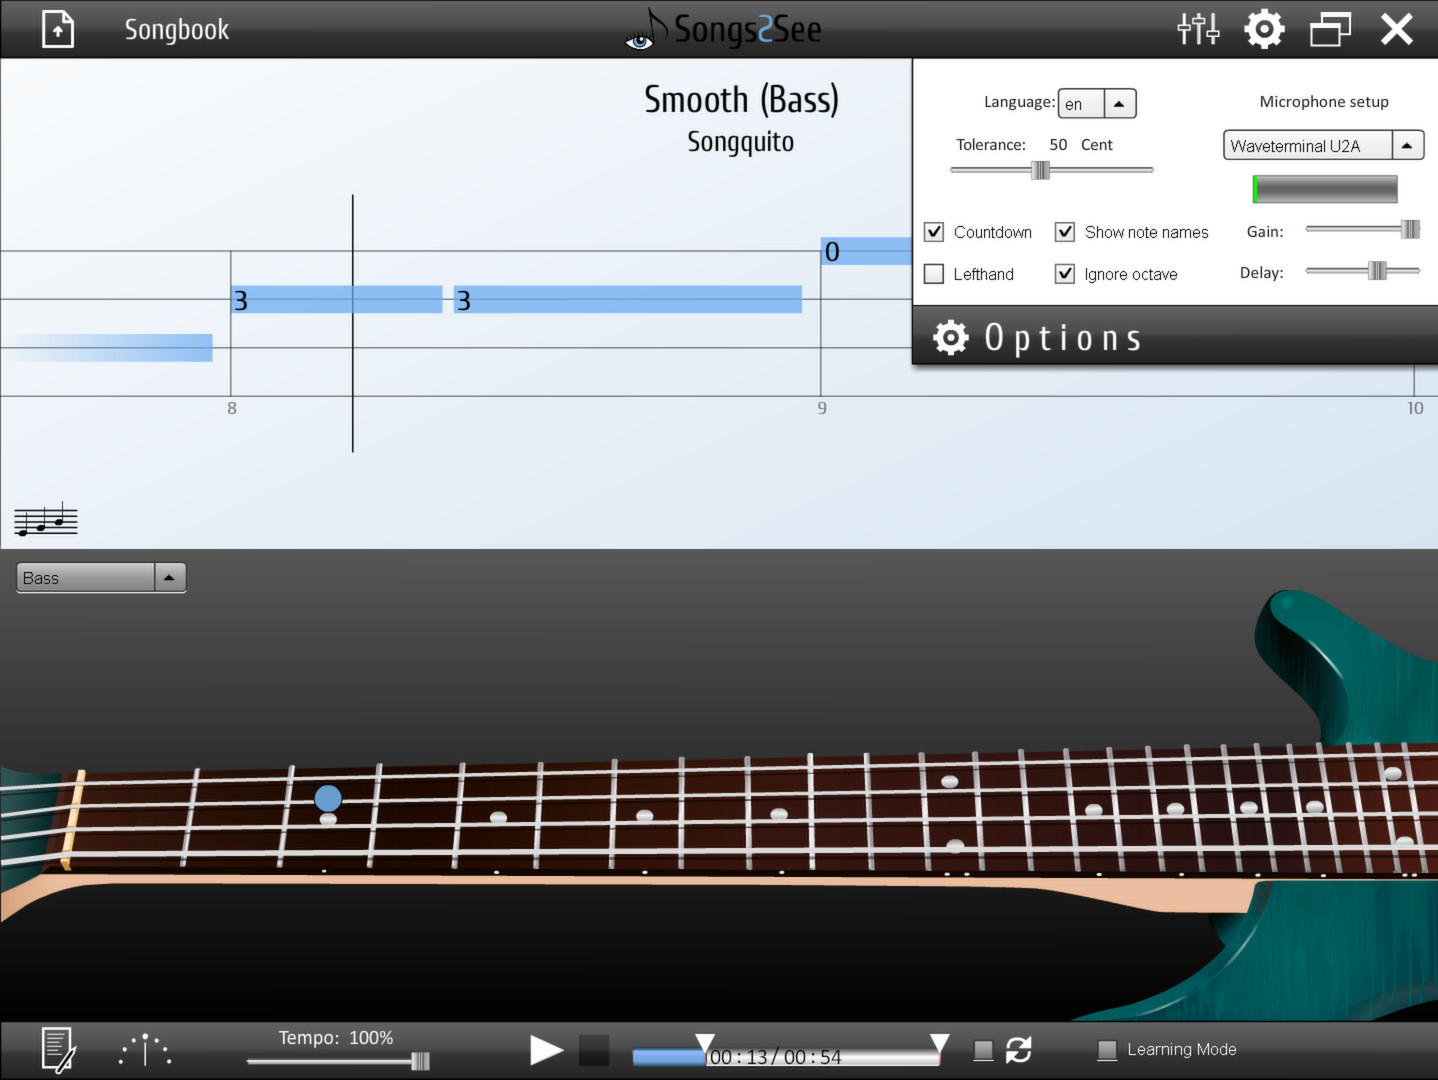Disable the Countdown option
The image size is (1438, 1080).
[933, 231]
